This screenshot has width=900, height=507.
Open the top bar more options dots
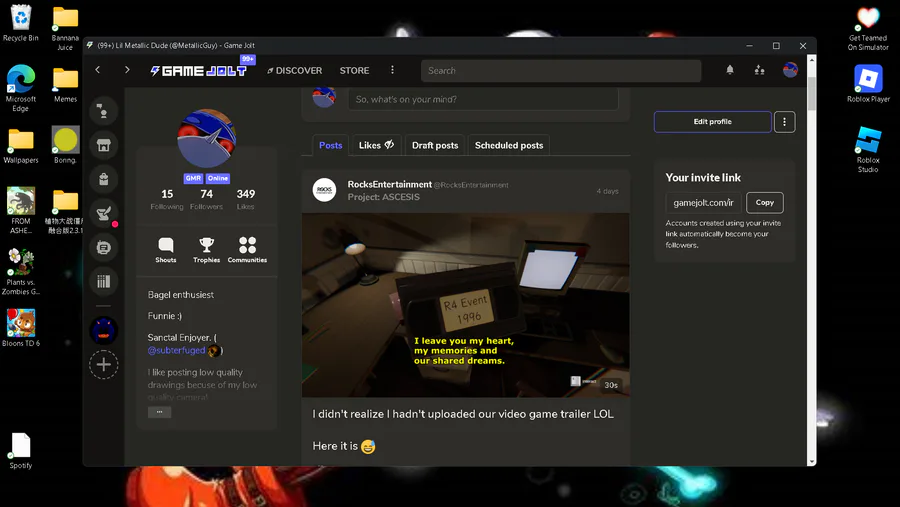pos(392,70)
